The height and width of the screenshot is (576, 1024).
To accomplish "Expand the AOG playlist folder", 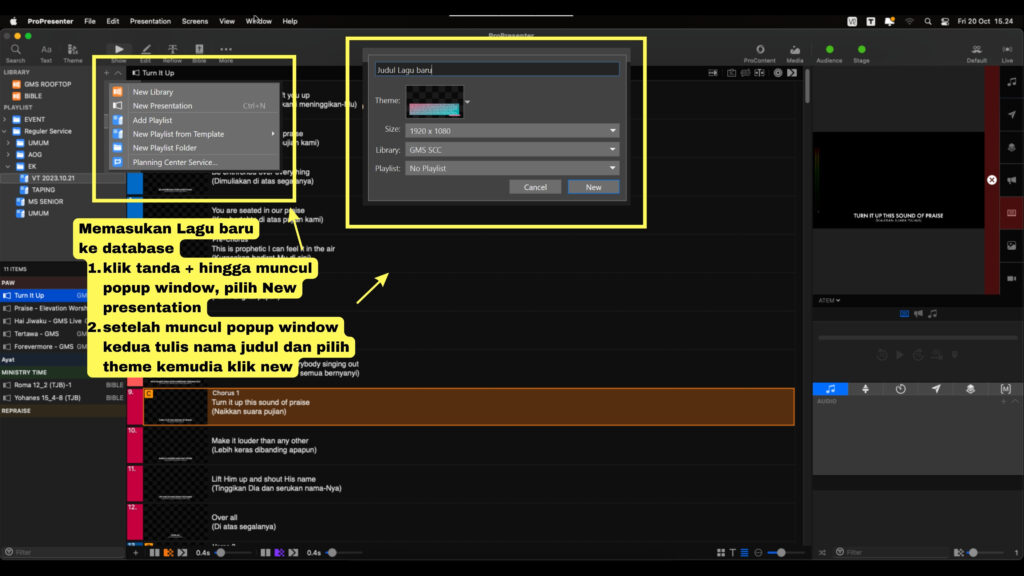I will [8, 155].
